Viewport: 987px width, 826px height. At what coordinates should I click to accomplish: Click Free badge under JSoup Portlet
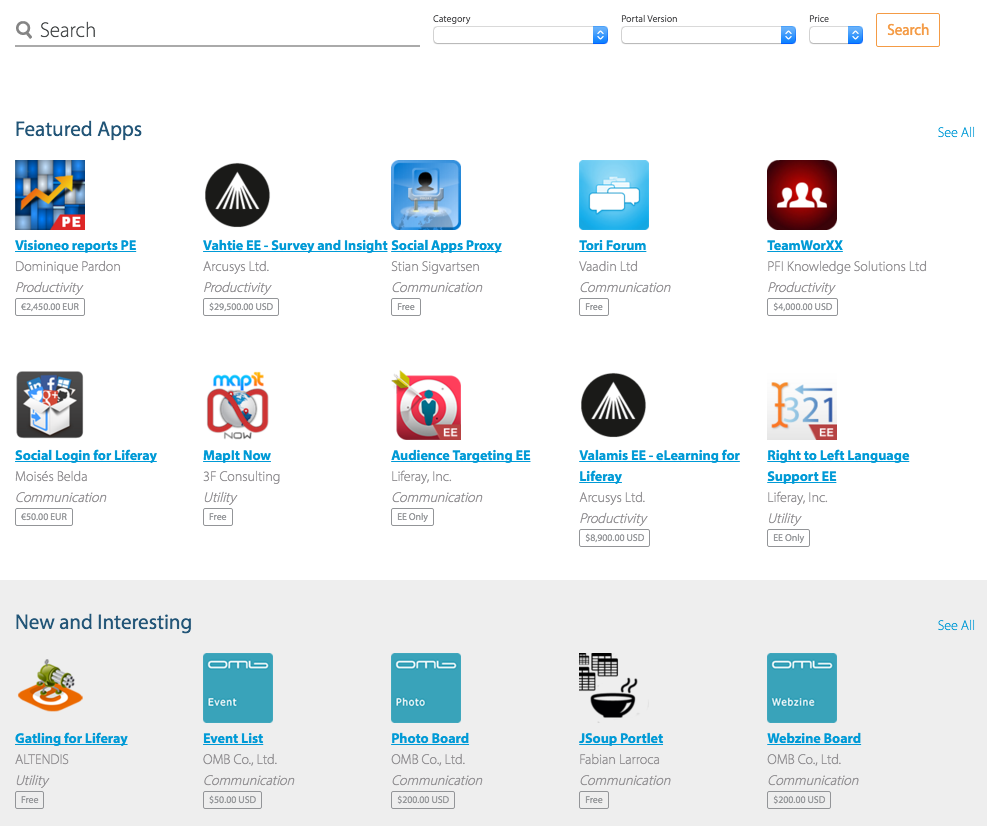point(594,800)
